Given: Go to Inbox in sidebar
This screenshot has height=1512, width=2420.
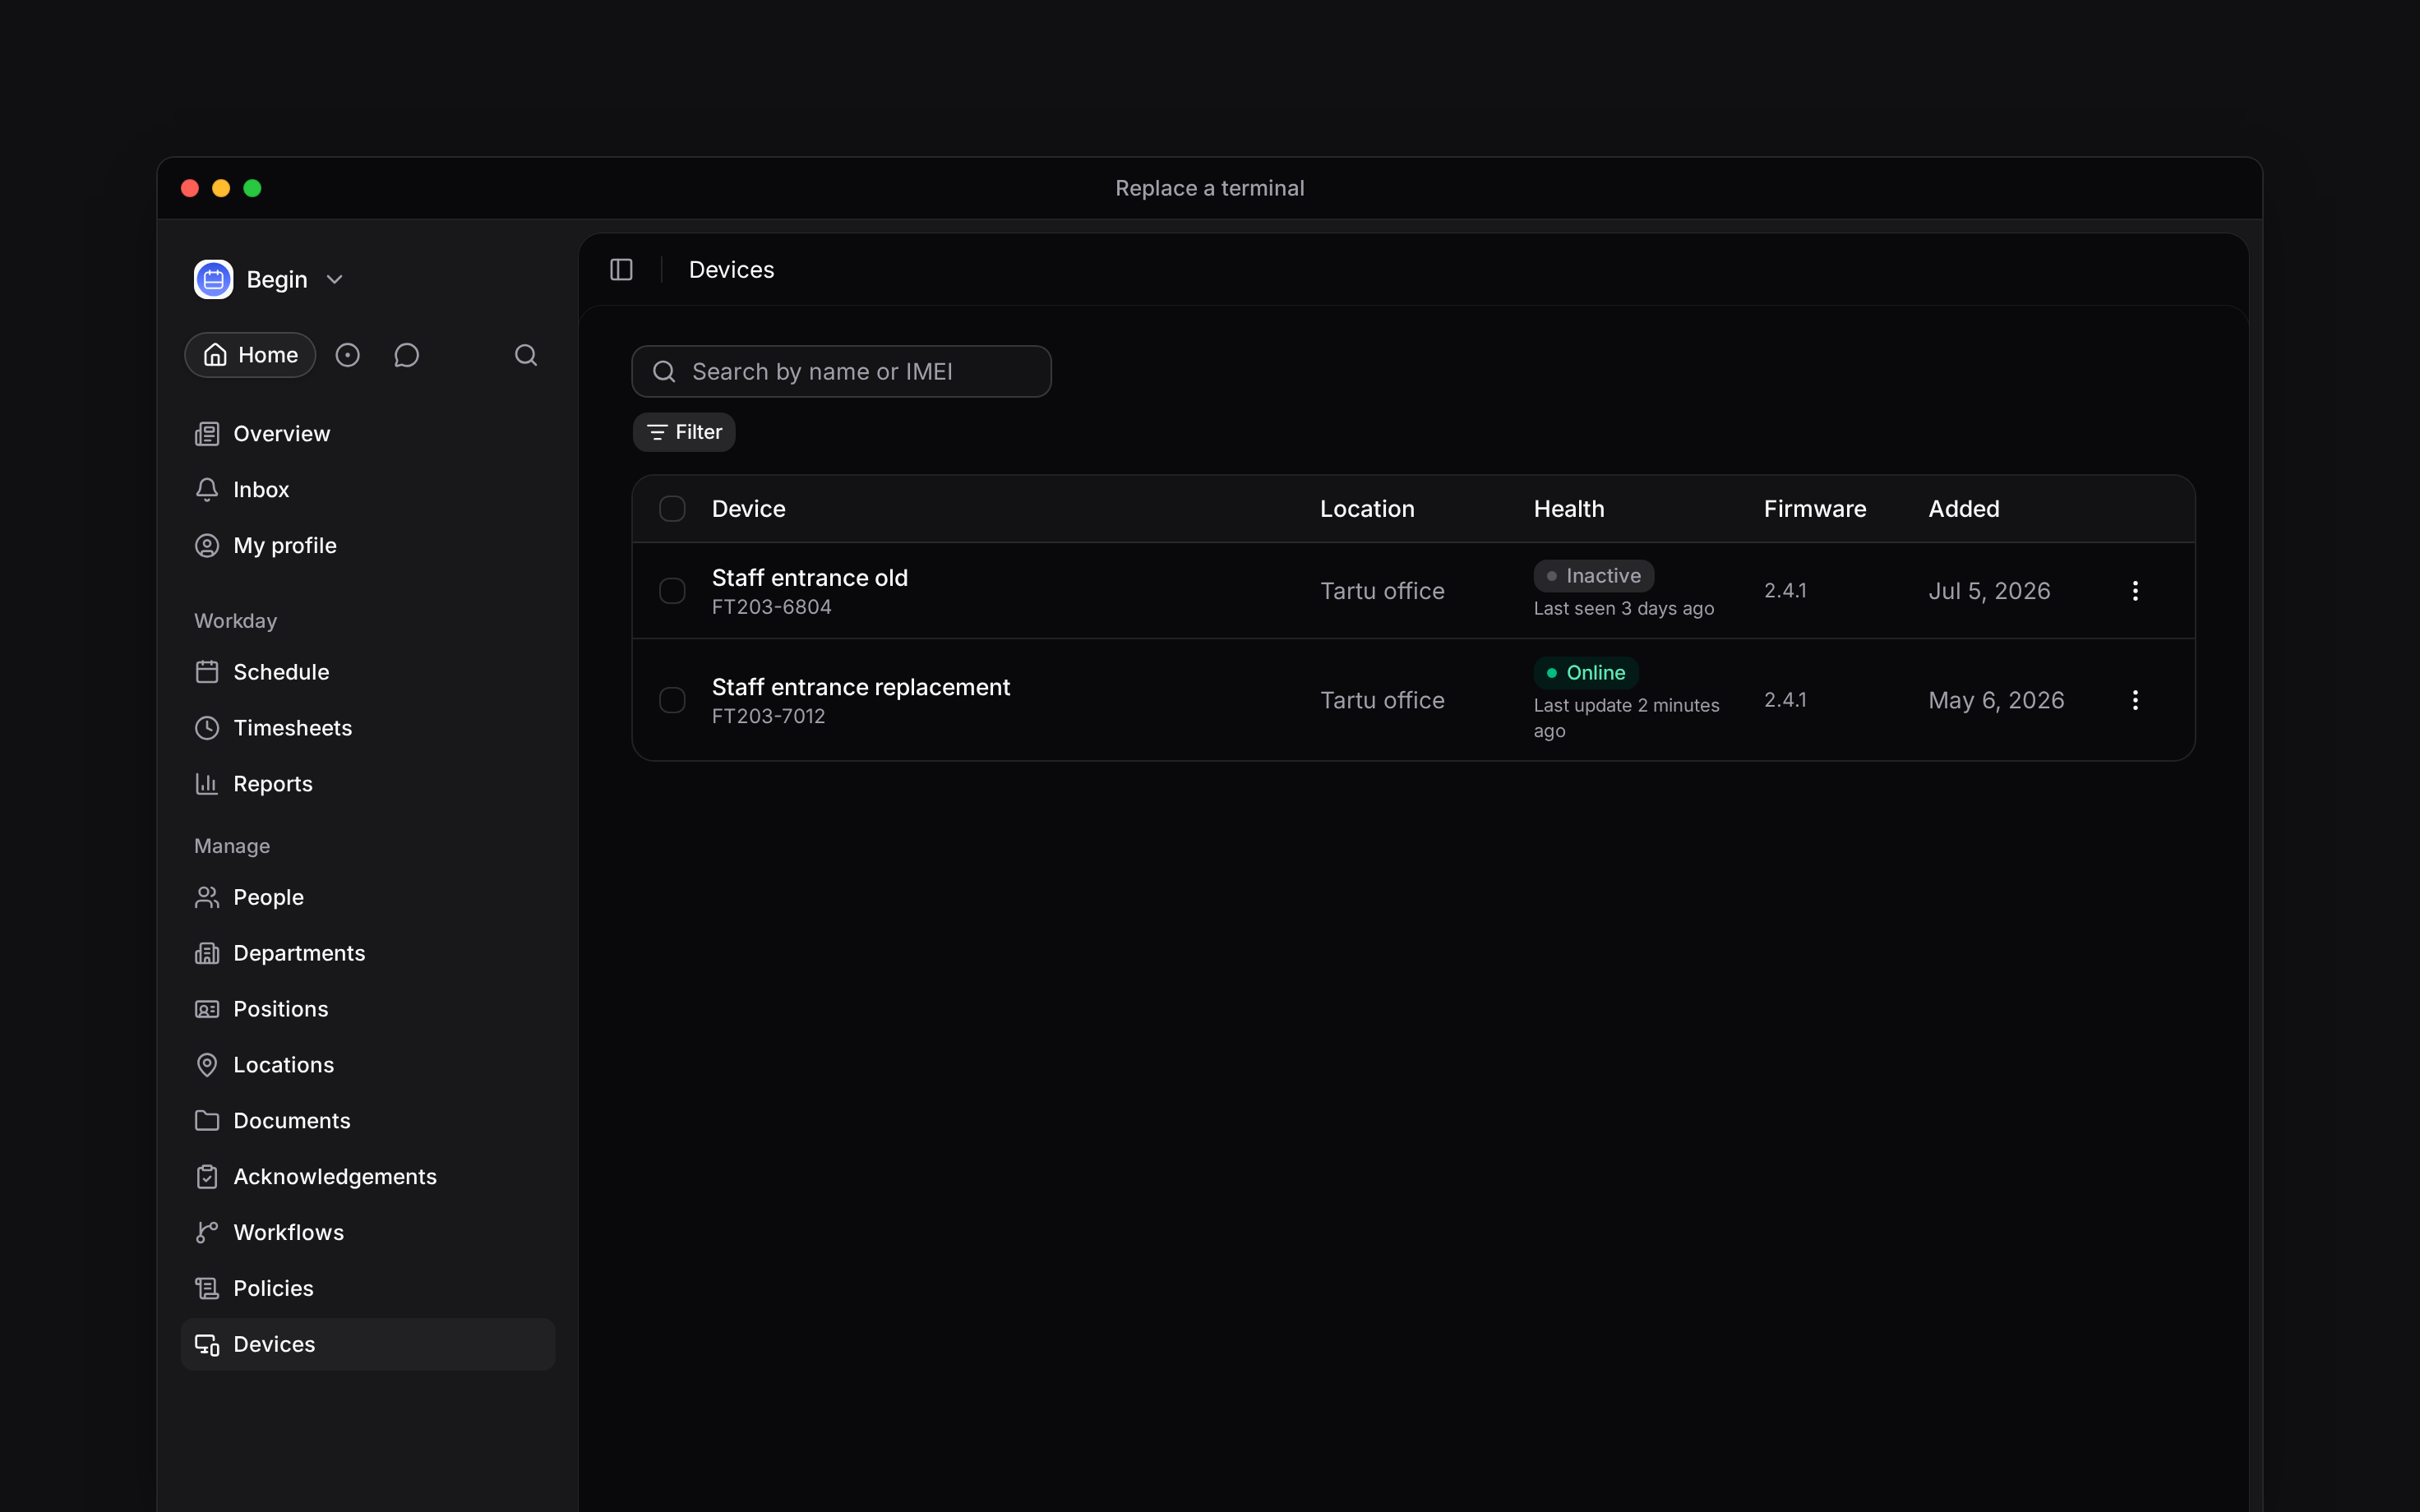Looking at the screenshot, I should [x=367, y=490].
